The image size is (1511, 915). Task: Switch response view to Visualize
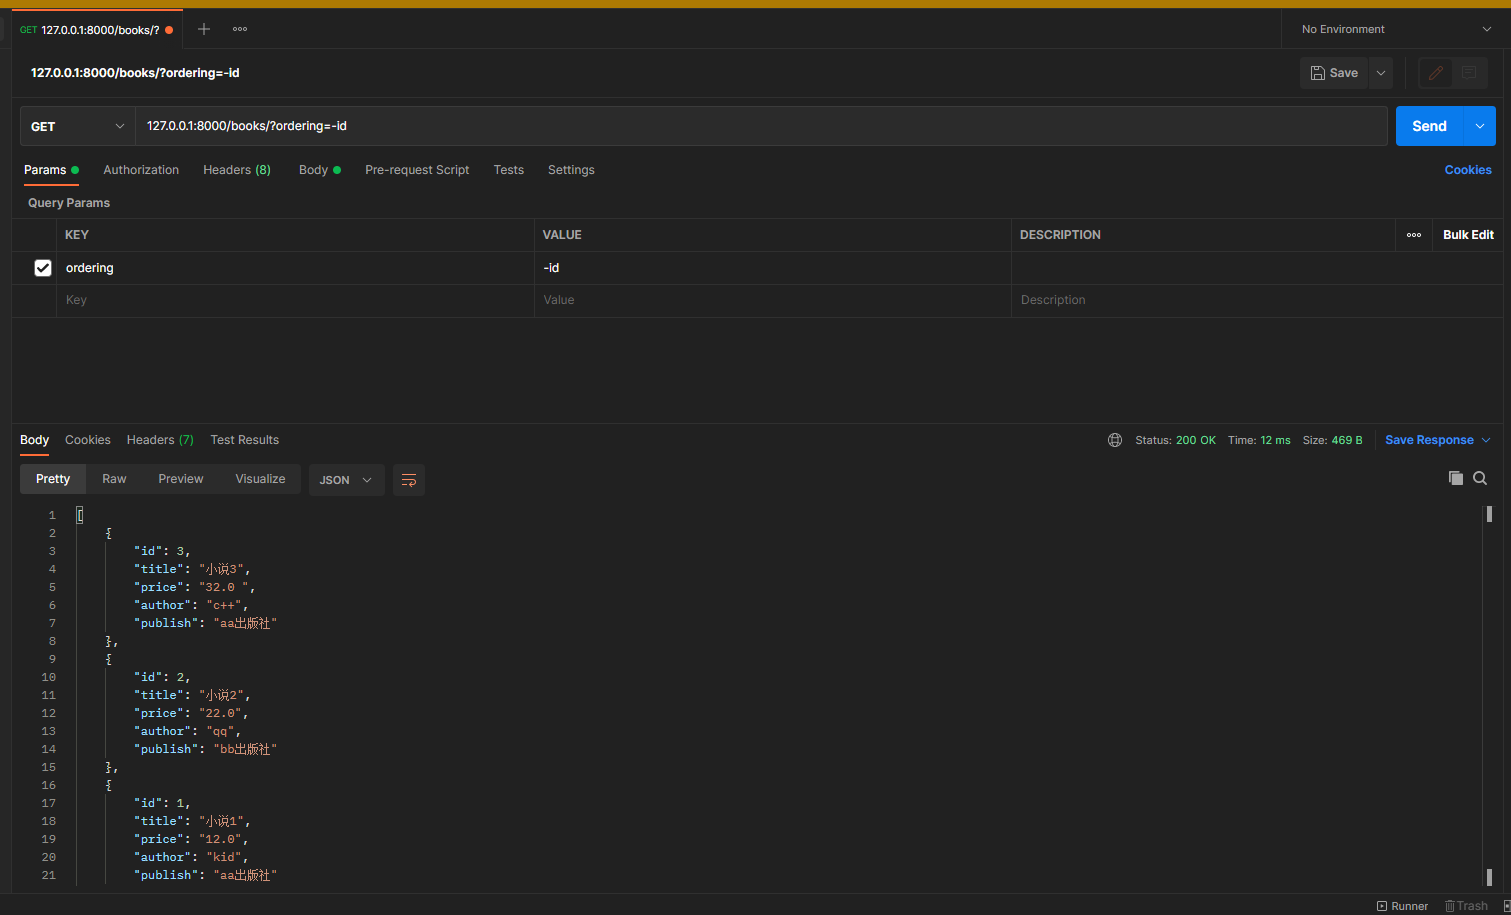[260, 479]
